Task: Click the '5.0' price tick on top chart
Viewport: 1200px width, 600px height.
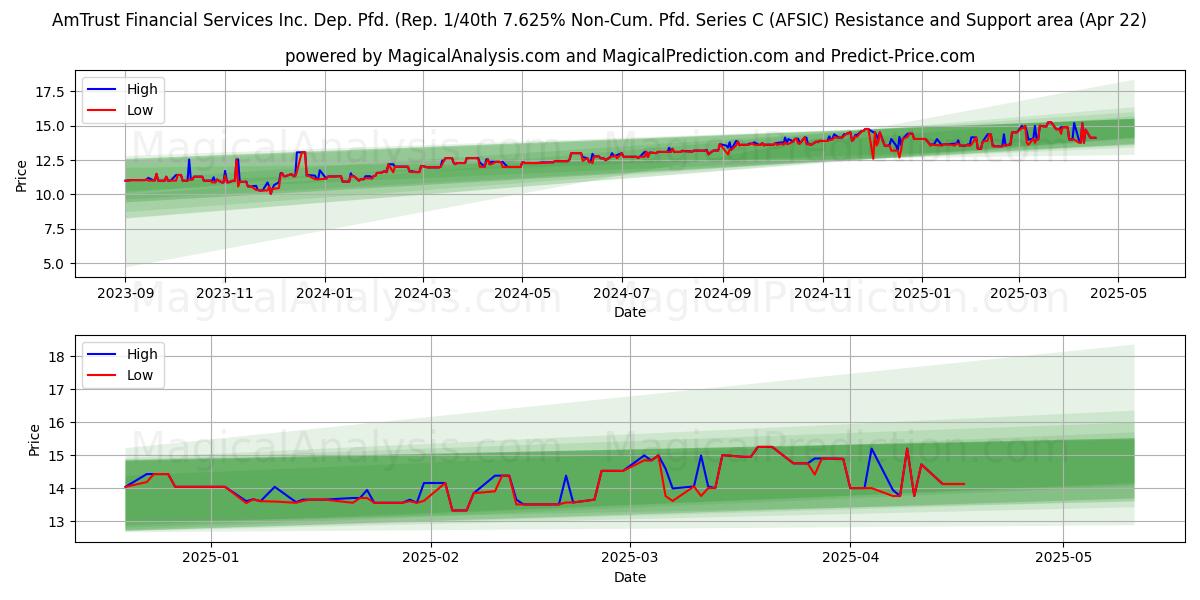Action: [x=56, y=264]
